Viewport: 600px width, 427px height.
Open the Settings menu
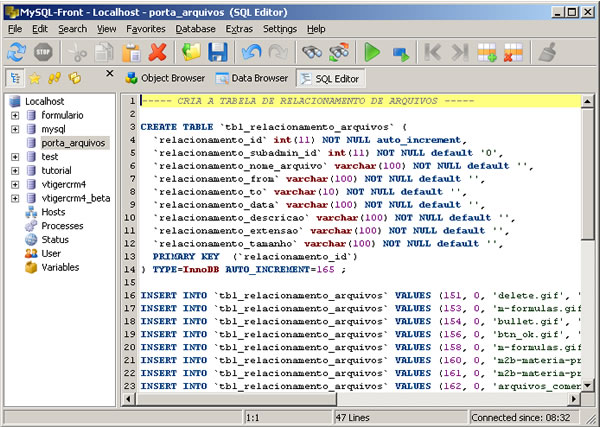click(280, 29)
